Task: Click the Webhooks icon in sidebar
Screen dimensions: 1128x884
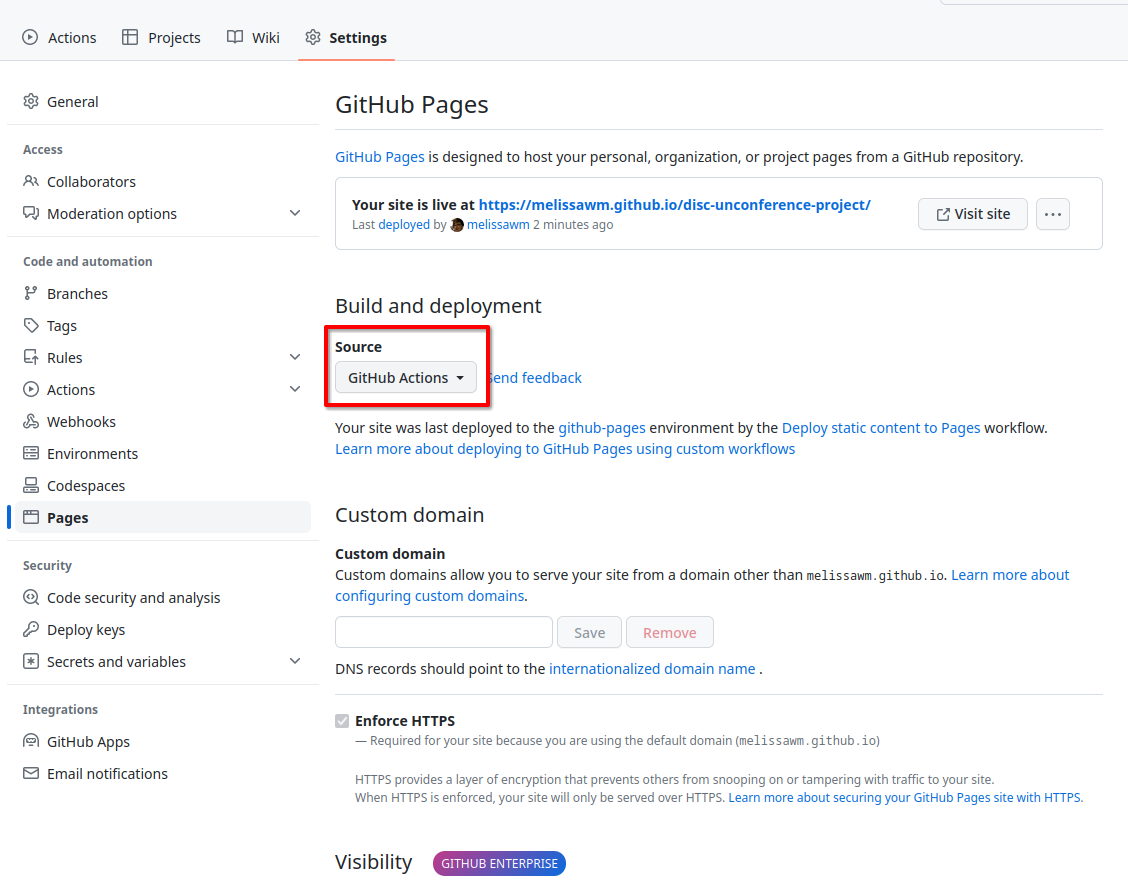Action: point(31,422)
